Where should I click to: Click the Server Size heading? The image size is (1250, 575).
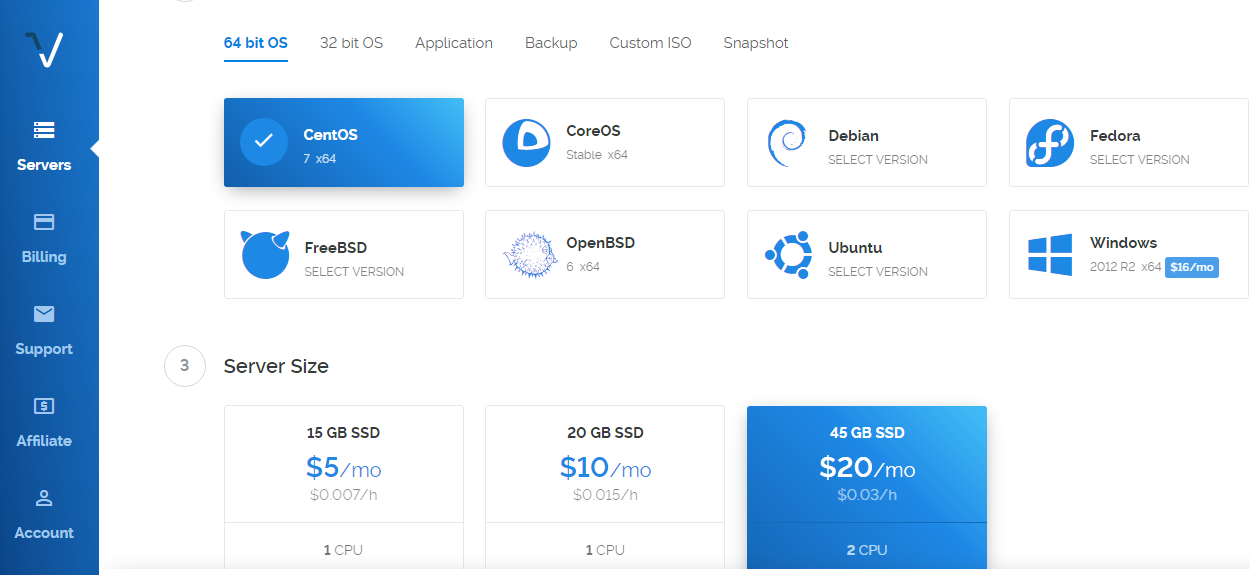point(276,366)
